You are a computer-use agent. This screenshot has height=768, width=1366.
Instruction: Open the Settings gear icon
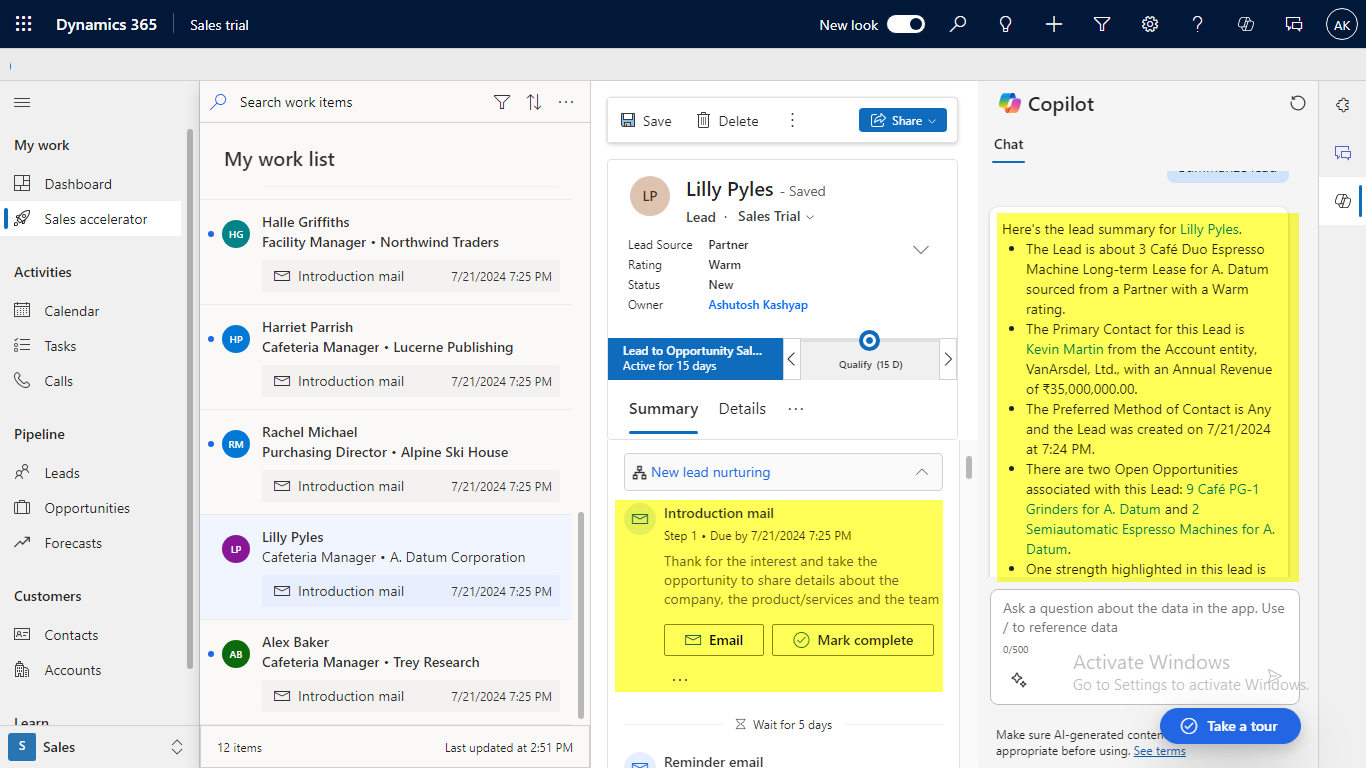pyautogui.click(x=1150, y=24)
